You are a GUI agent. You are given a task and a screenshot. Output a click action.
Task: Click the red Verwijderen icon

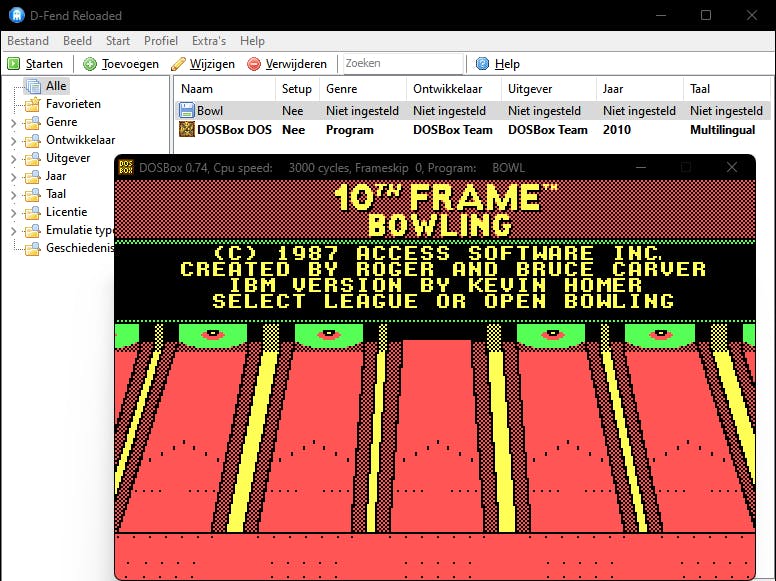[x=254, y=64]
